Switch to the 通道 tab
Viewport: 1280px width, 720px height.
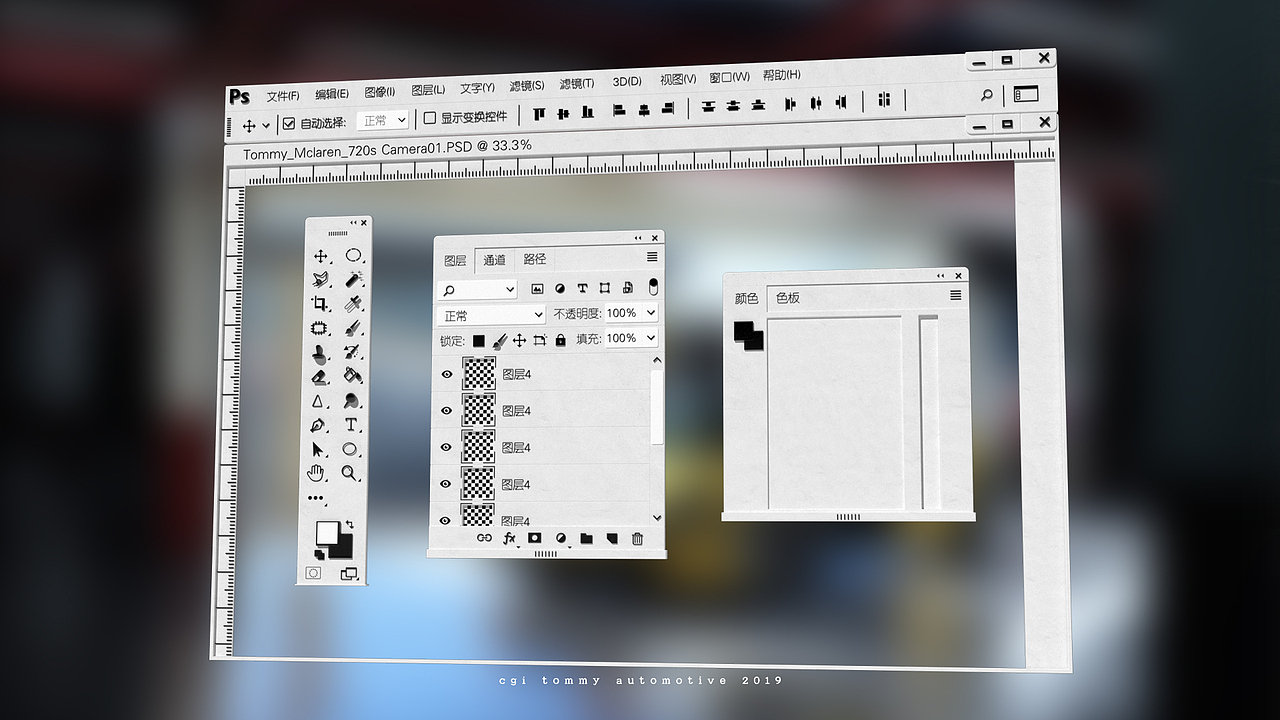pyautogui.click(x=494, y=260)
